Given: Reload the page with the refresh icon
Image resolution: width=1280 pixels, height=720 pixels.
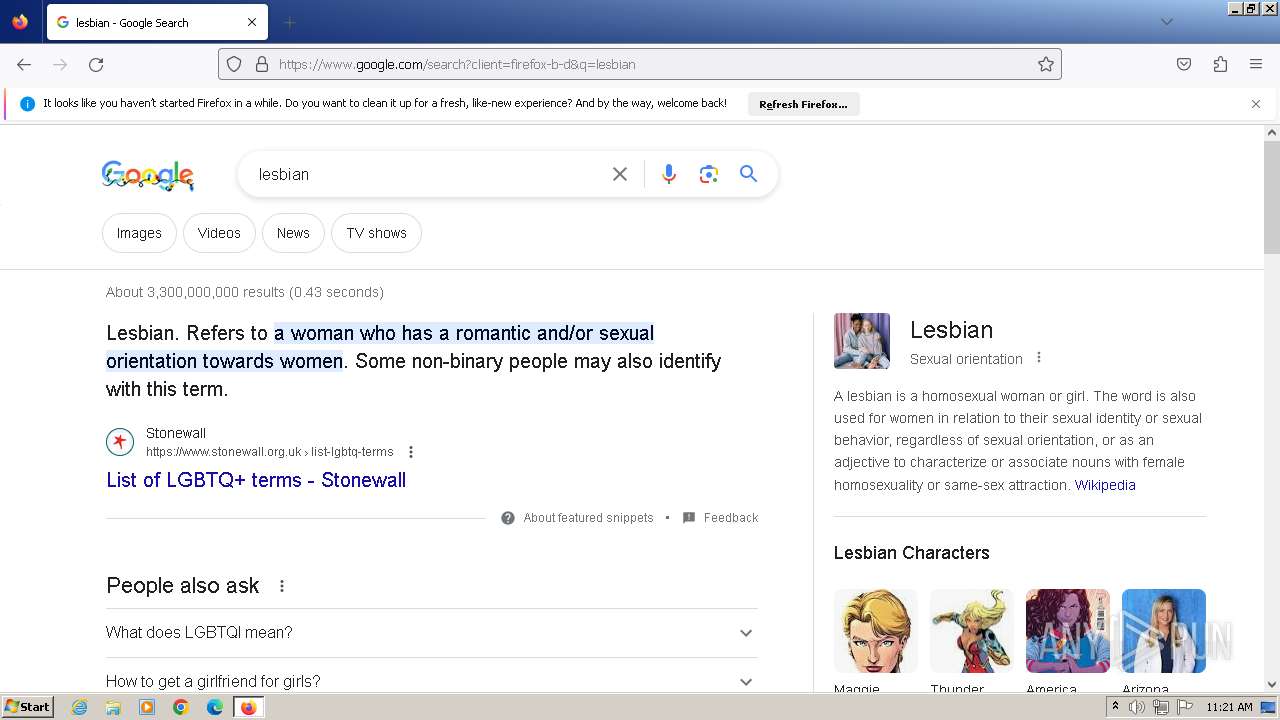Looking at the screenshot, I should tap(96, 64).
